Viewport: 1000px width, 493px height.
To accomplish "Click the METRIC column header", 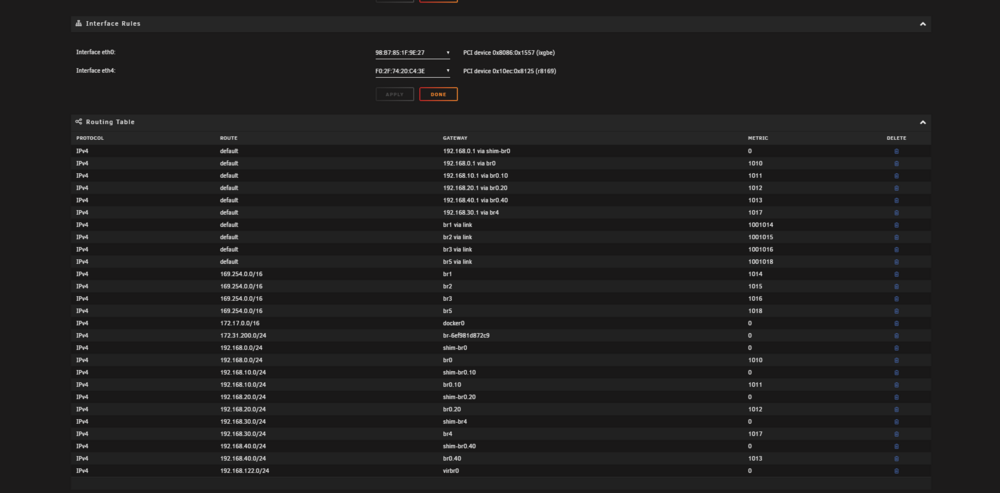I will pyautogui.click(x=758, y=138).
